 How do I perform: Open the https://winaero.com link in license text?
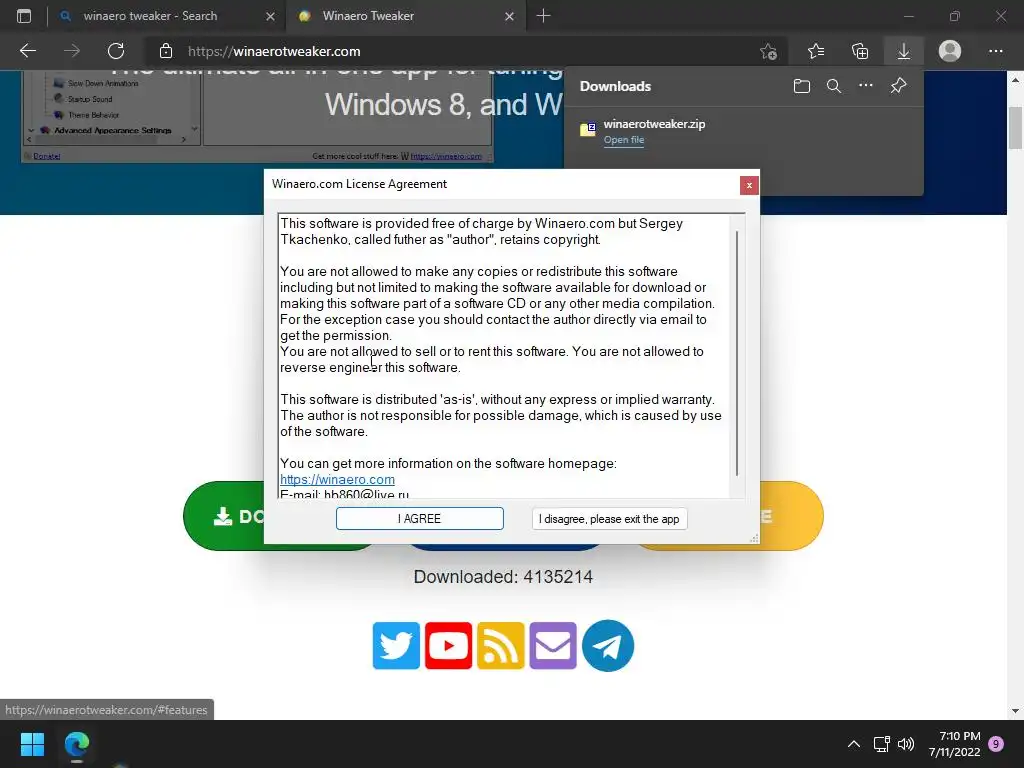tap(337, 479)
